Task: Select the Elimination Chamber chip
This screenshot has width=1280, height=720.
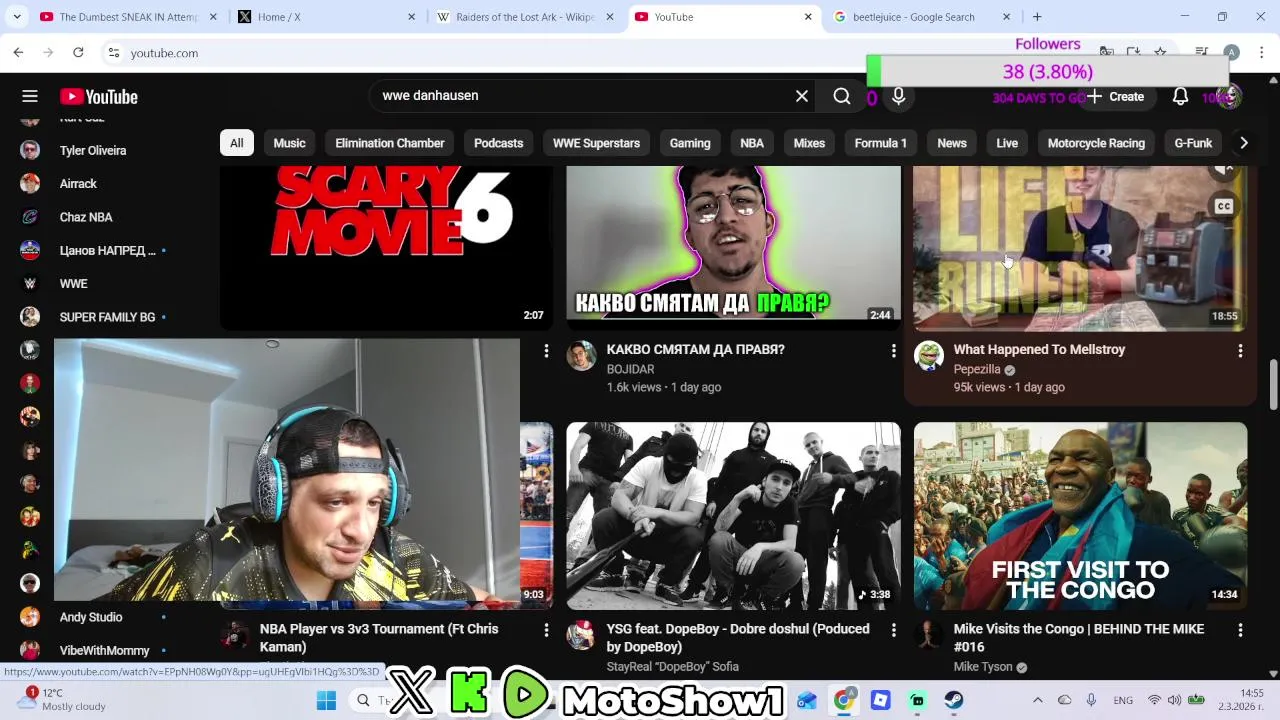Action: click(390, 143)
